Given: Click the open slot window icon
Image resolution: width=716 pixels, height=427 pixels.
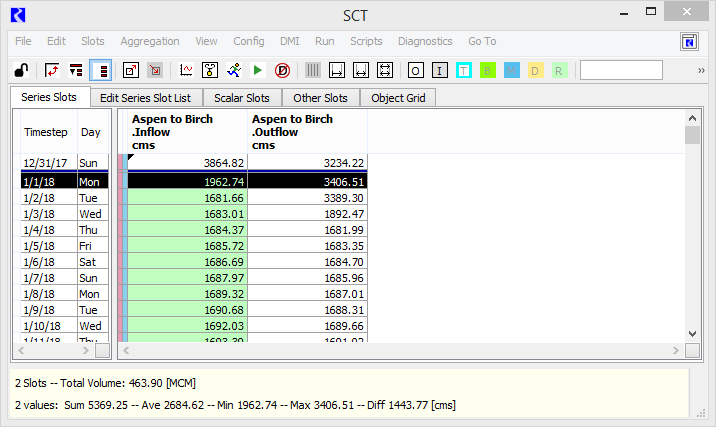Looking at the screenshot, I should [131, 70].
